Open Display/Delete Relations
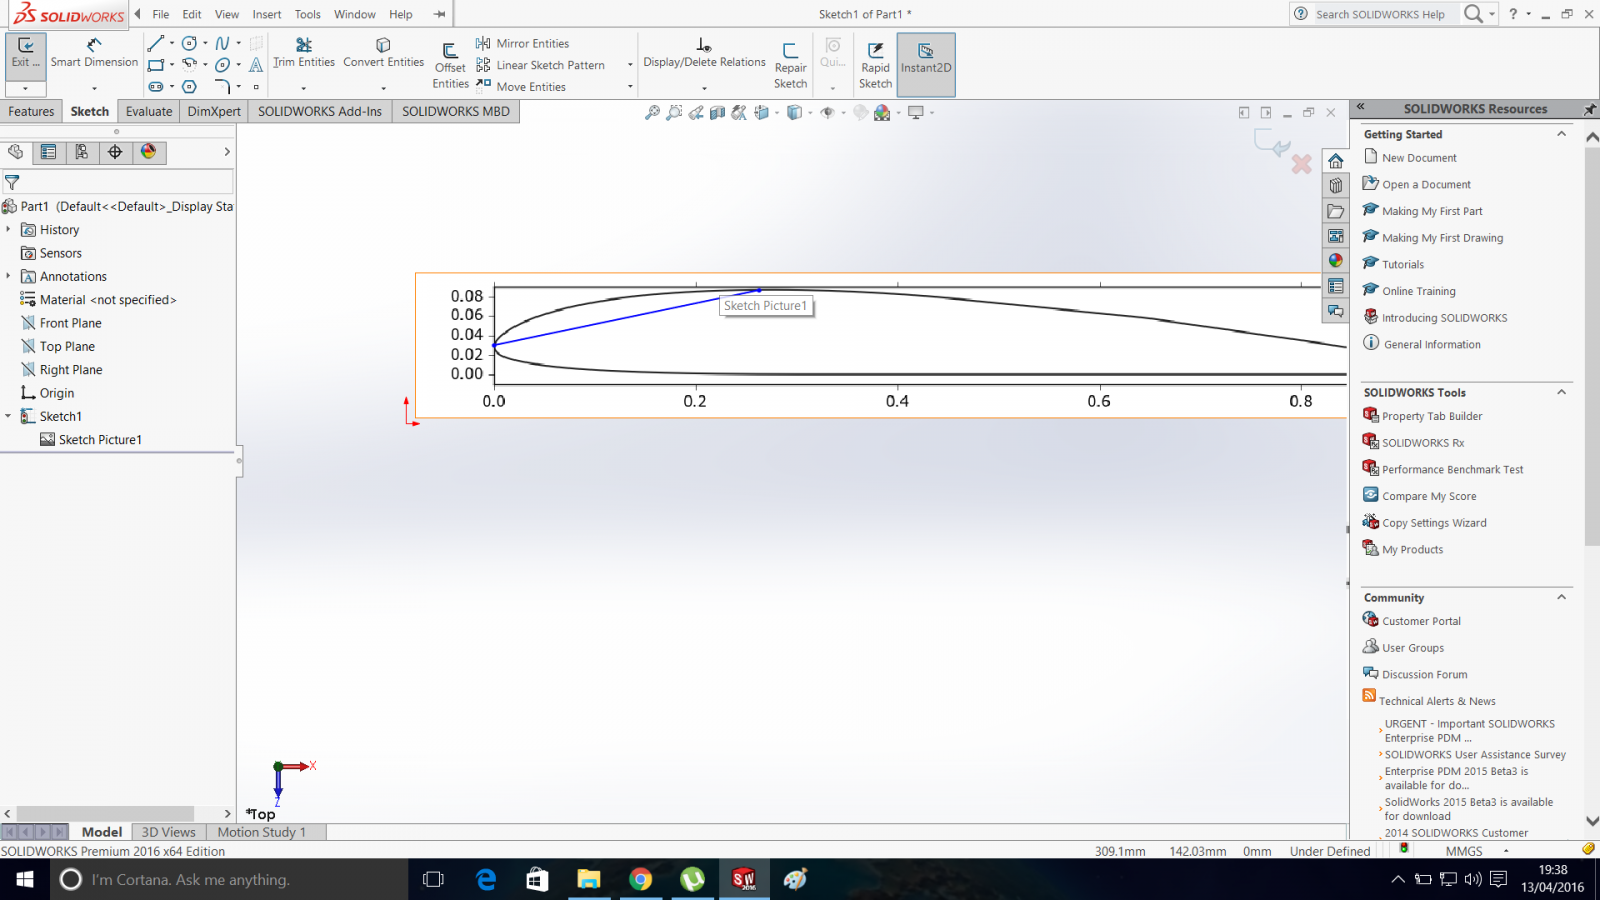Screen dimensions: 1600x900 point(704,52)
